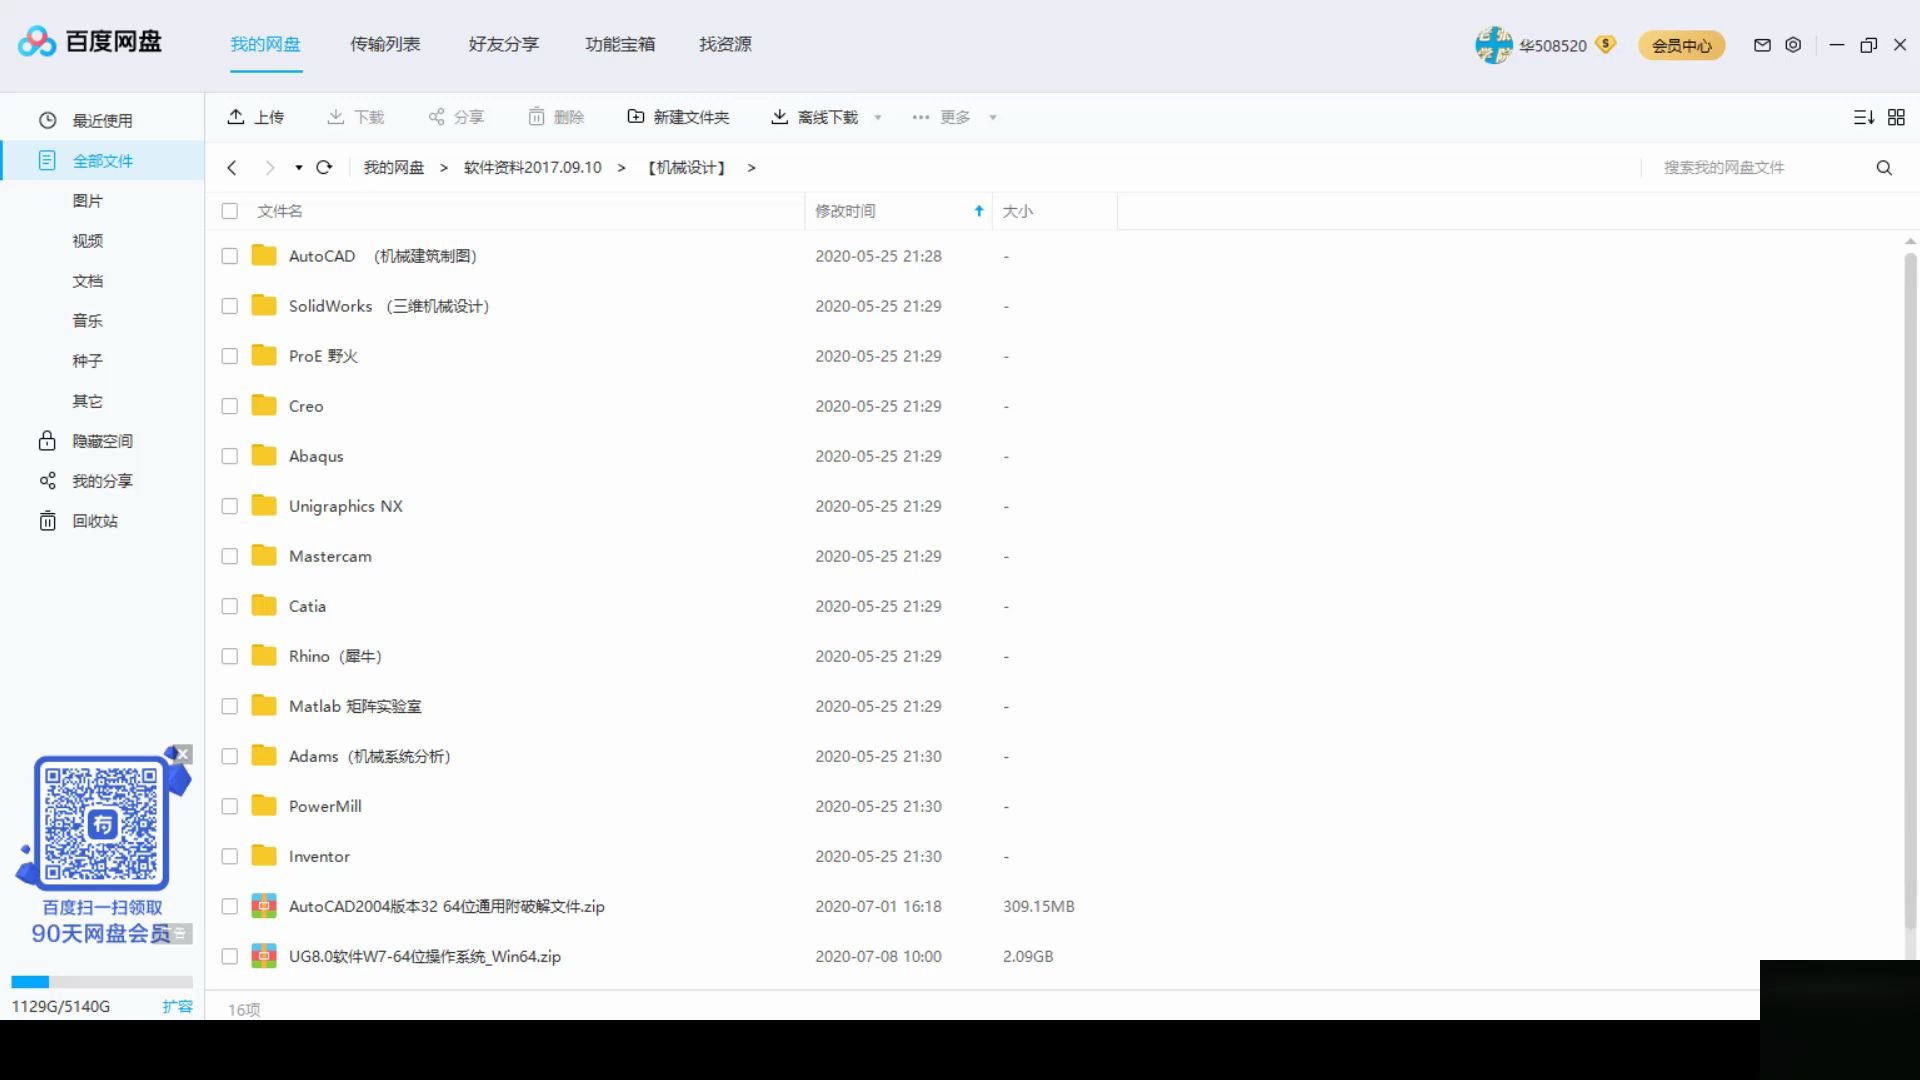Click the sort order icon
Image resolution: width=1920 pixels, height=1080 pixels.
(x=1864, y=117)
